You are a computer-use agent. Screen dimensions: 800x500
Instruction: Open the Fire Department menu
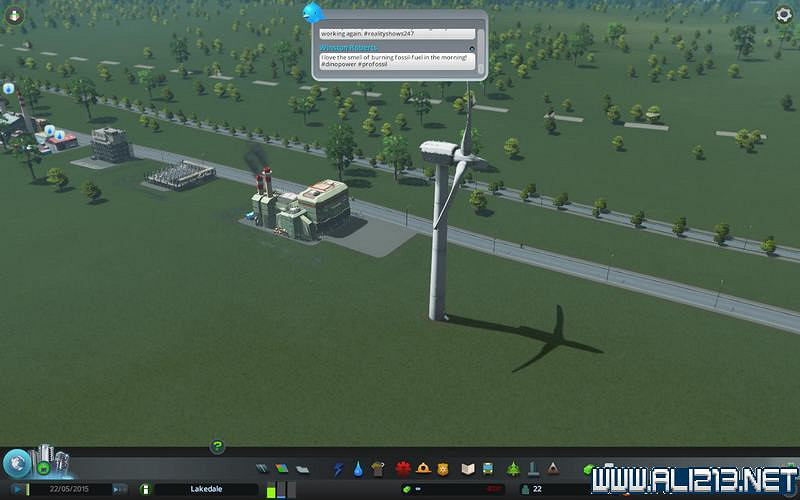(x=423, y=468)
